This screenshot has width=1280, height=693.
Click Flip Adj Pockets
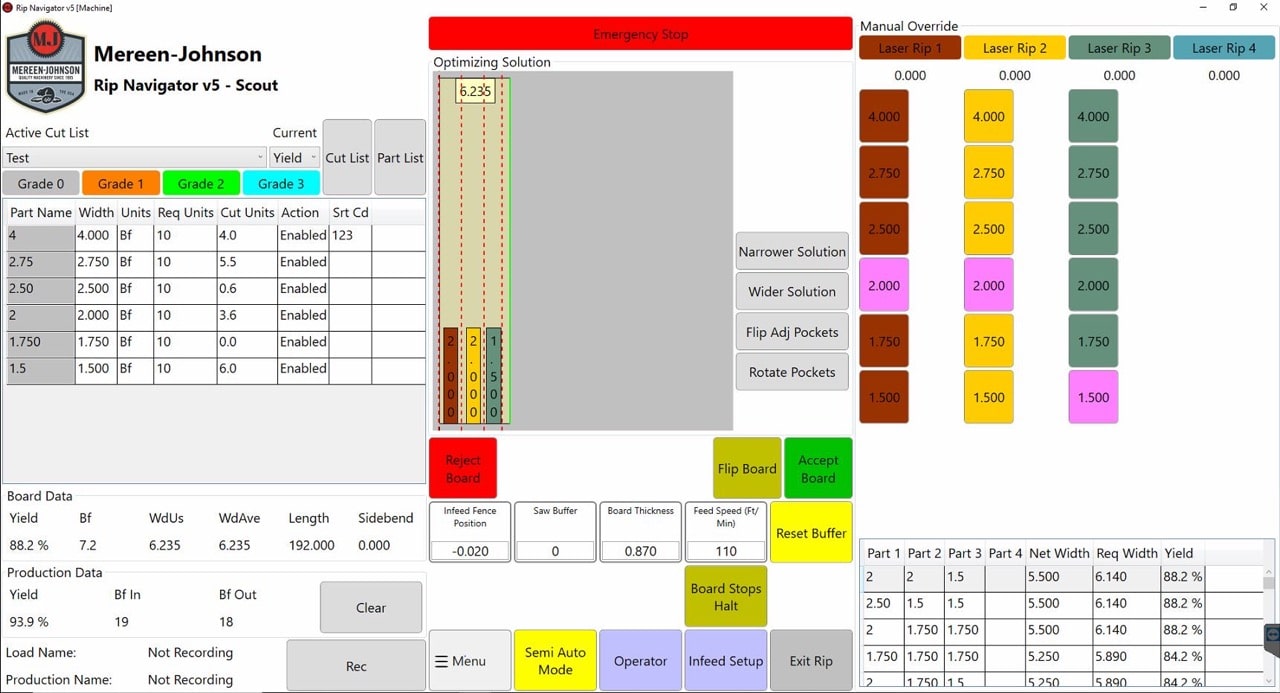pos(792,332)
